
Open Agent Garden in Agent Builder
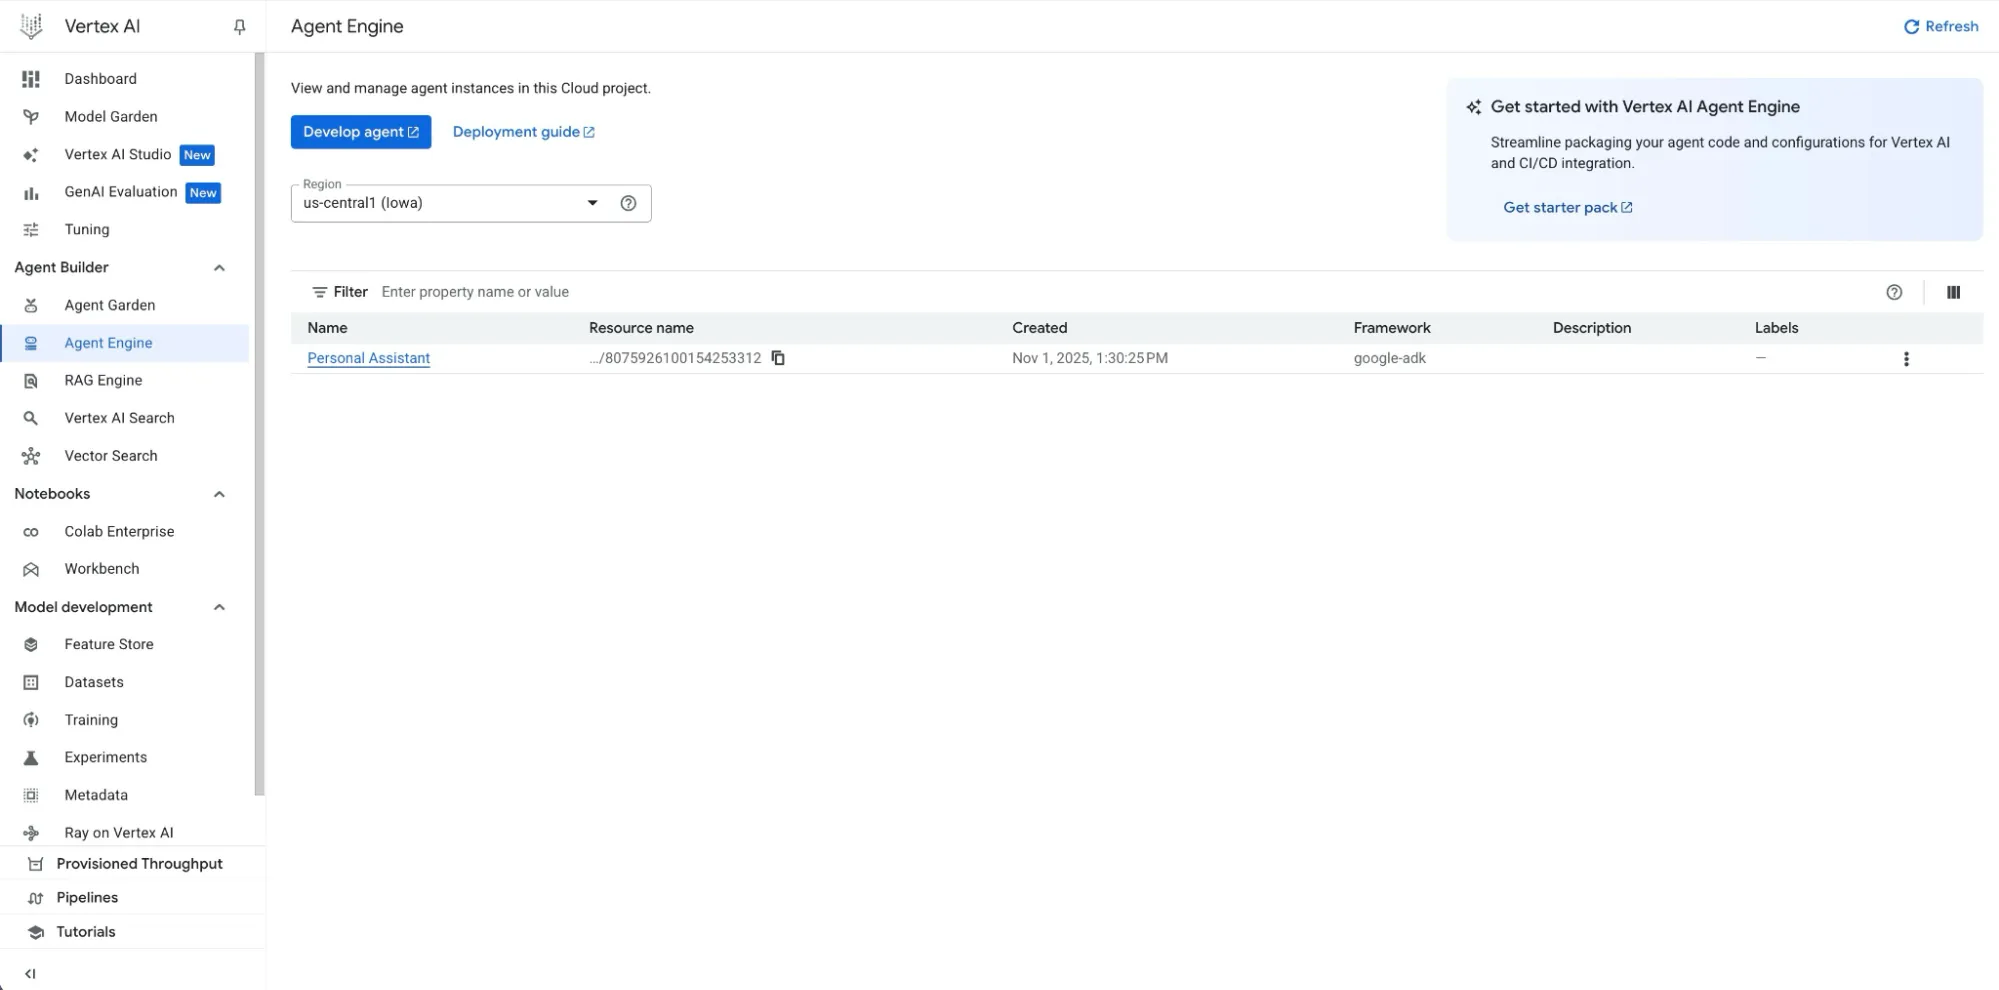coord(109,305)
